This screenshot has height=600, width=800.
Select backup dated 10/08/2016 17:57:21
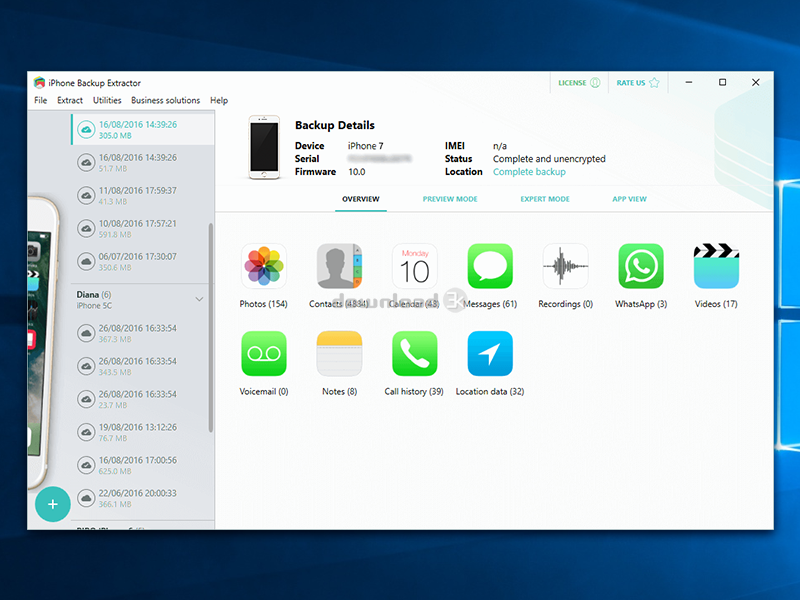[143, 229]
